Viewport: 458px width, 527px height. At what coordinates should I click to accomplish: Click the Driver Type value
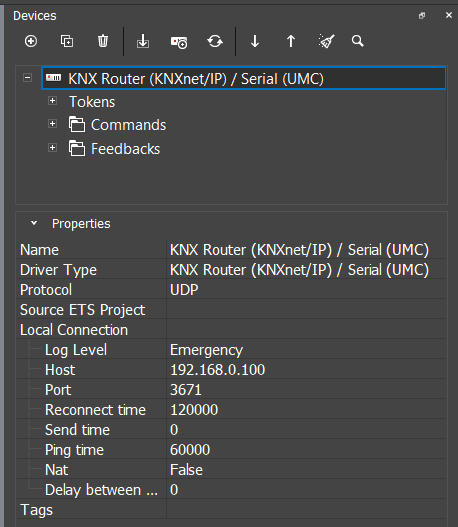click(306, 270)
